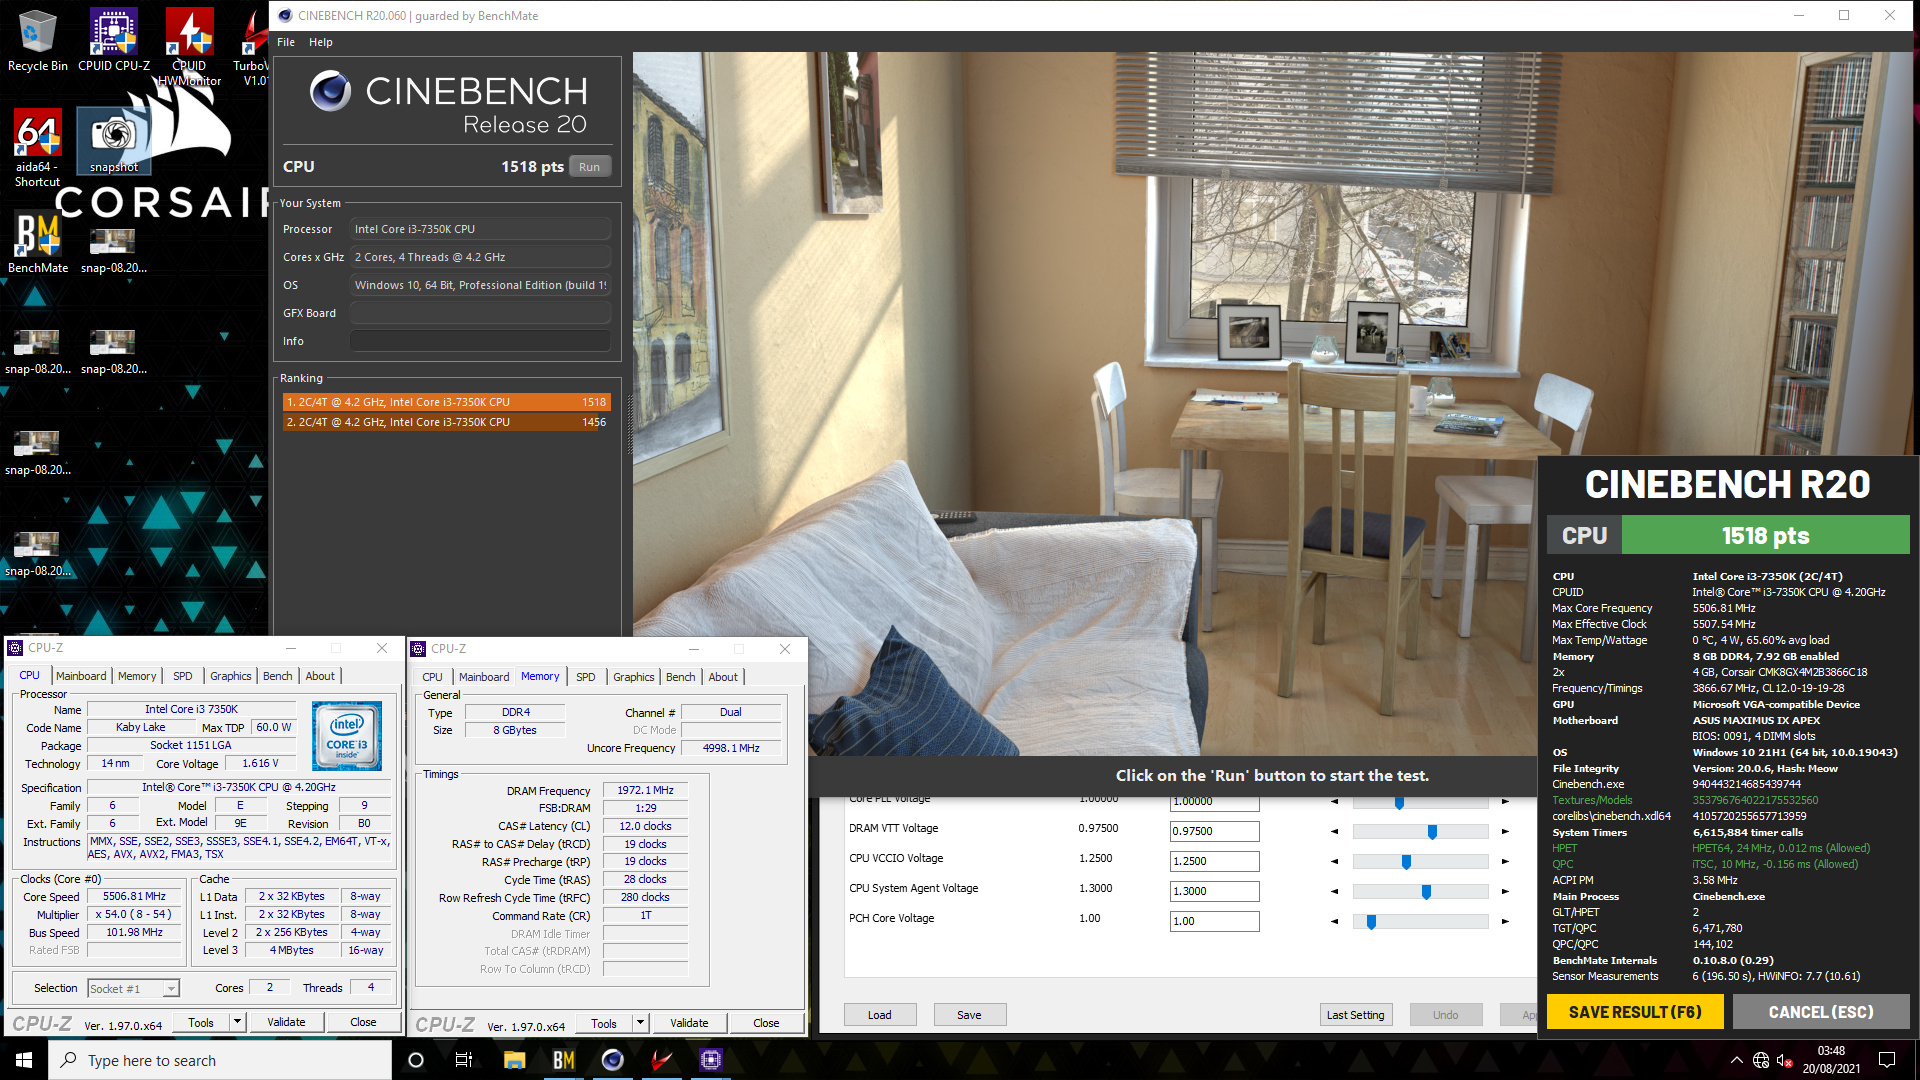
Task: Open the BenchMate desktop icon
Action: coord(38,242)
